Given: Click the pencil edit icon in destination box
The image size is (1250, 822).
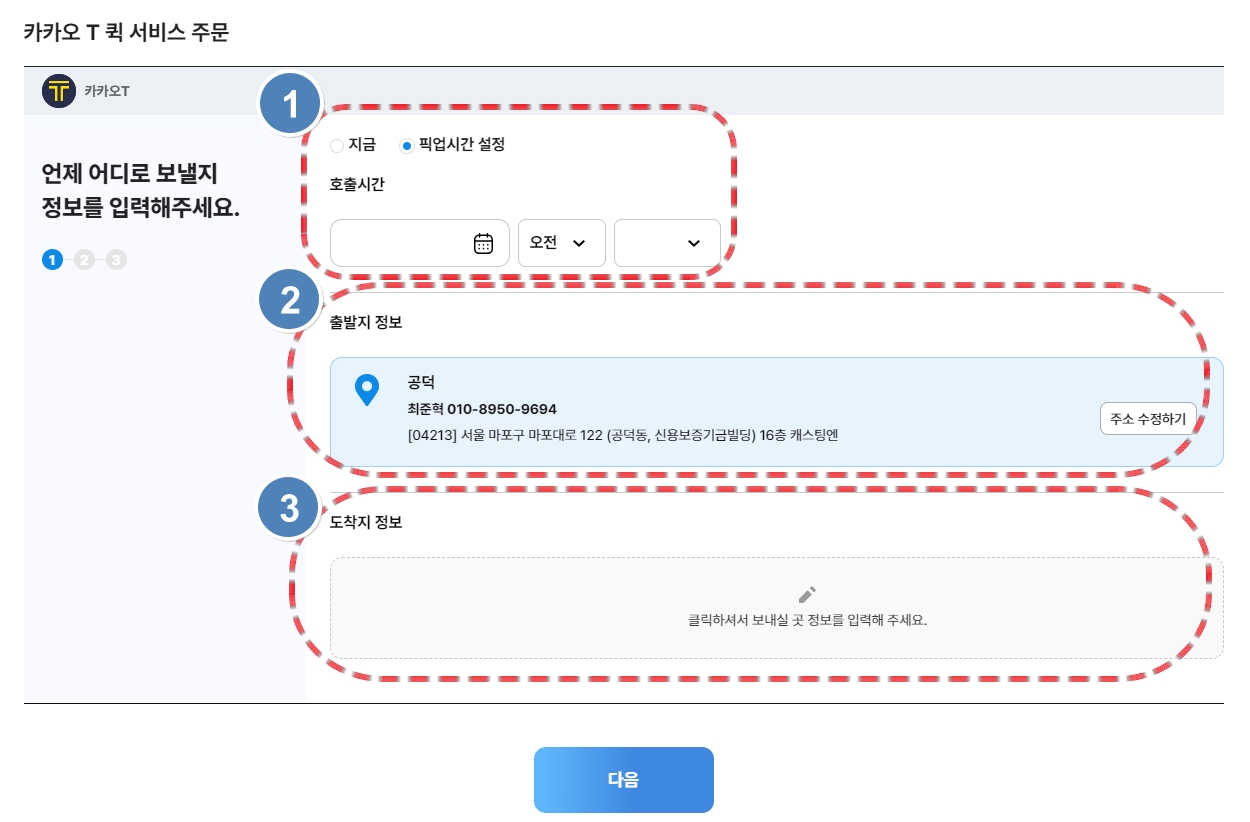Looking at the screenshot, I should pyautogui.click(x=807, y=595).
